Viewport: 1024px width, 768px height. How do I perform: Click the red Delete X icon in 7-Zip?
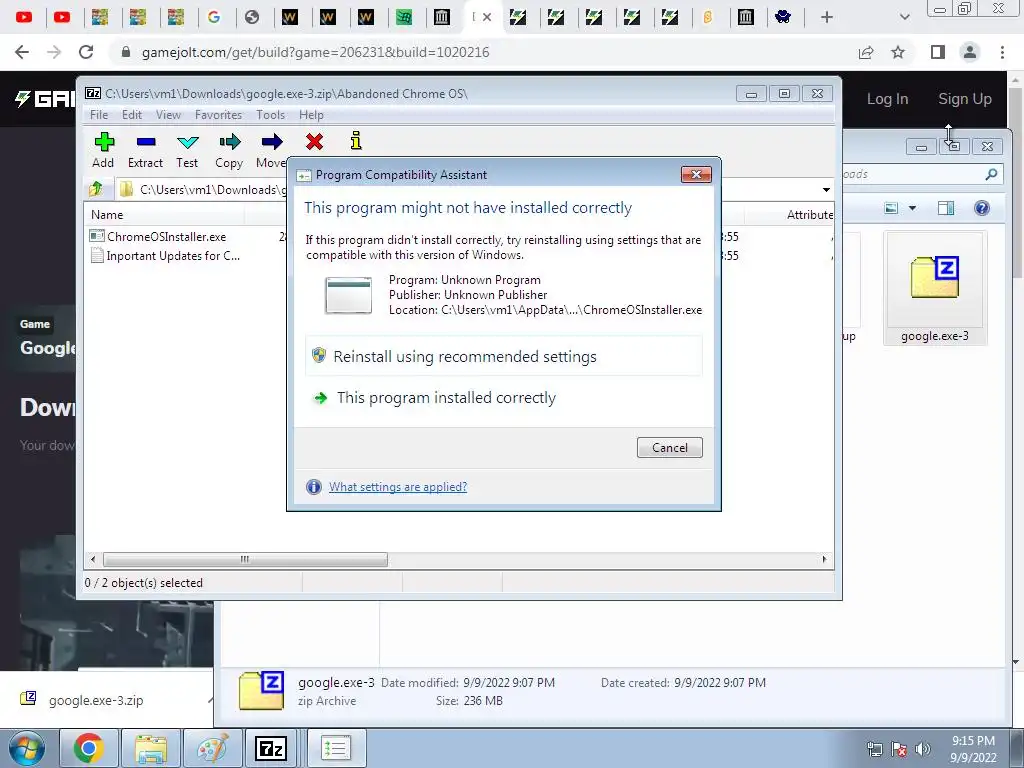coord(314,141)
